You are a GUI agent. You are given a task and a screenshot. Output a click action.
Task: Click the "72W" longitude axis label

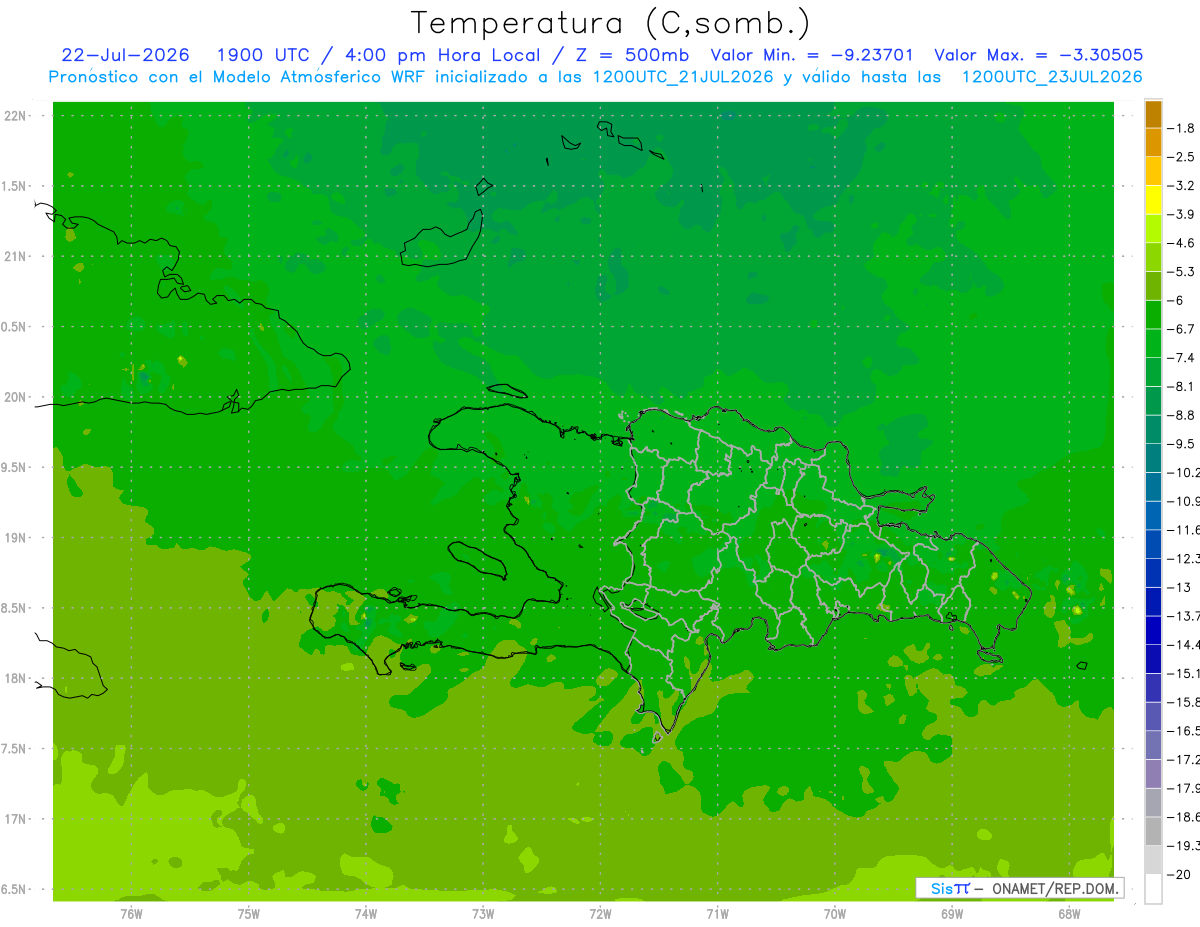[600, 914]
